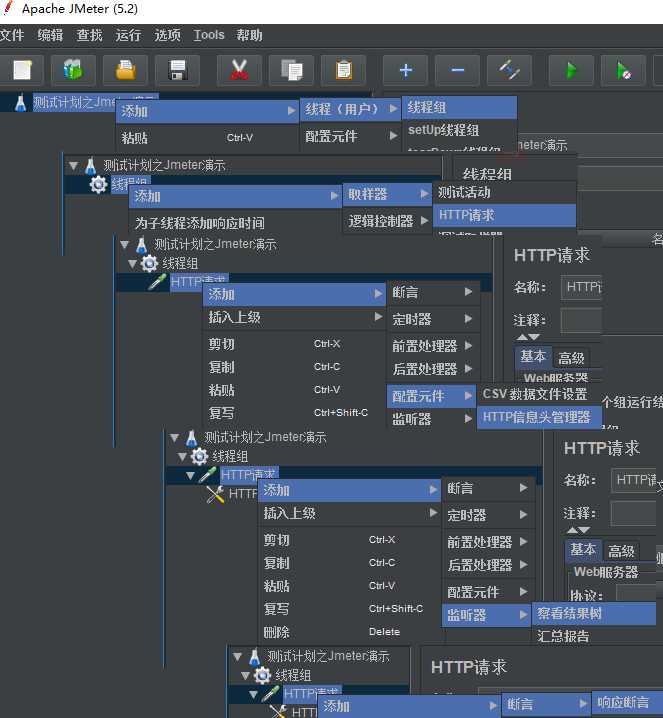This screenshot has width=663, height=718.
Task: Collapse 测试计划之Jmeter演示 node above 为子线程添加响应时间 menu
Action: tap(73, 165)
